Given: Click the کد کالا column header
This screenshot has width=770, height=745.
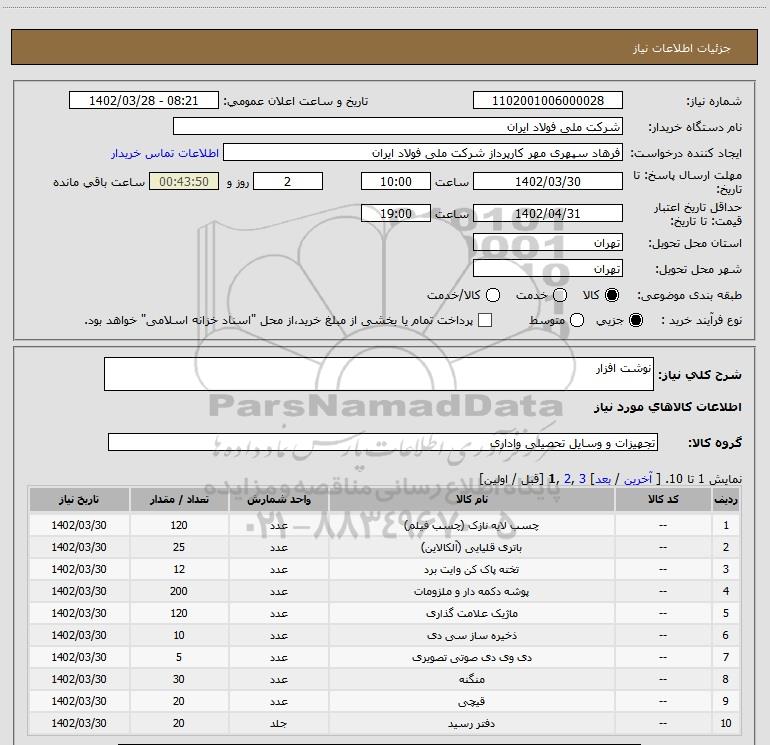Looking at the screenshot, I should [x=663, y=499].
